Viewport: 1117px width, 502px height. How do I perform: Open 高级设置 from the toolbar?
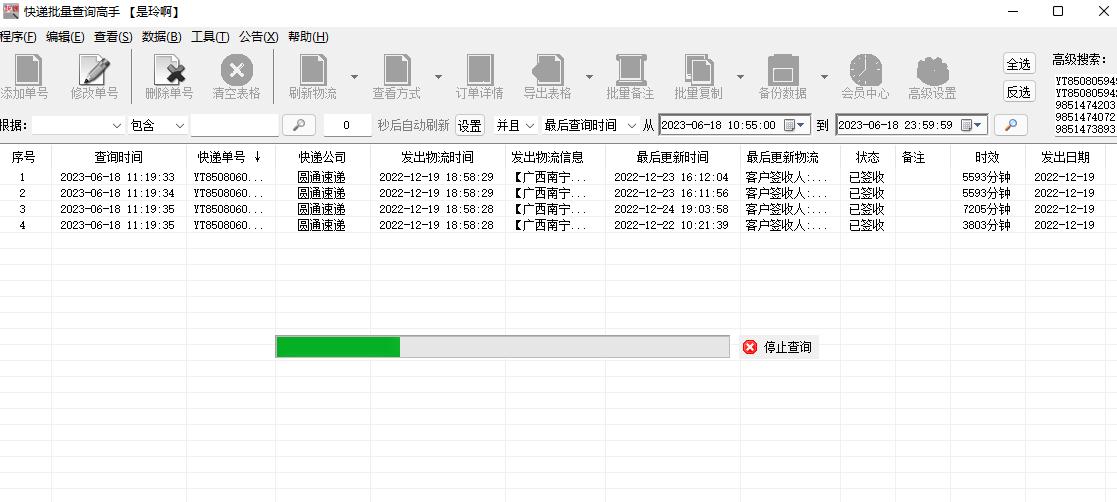932,70
